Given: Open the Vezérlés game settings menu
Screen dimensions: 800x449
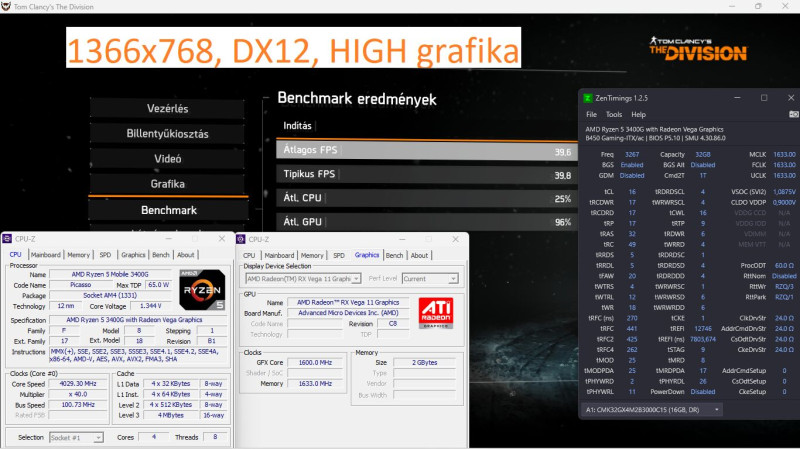Looking at the screenshot, I should 167,109.
